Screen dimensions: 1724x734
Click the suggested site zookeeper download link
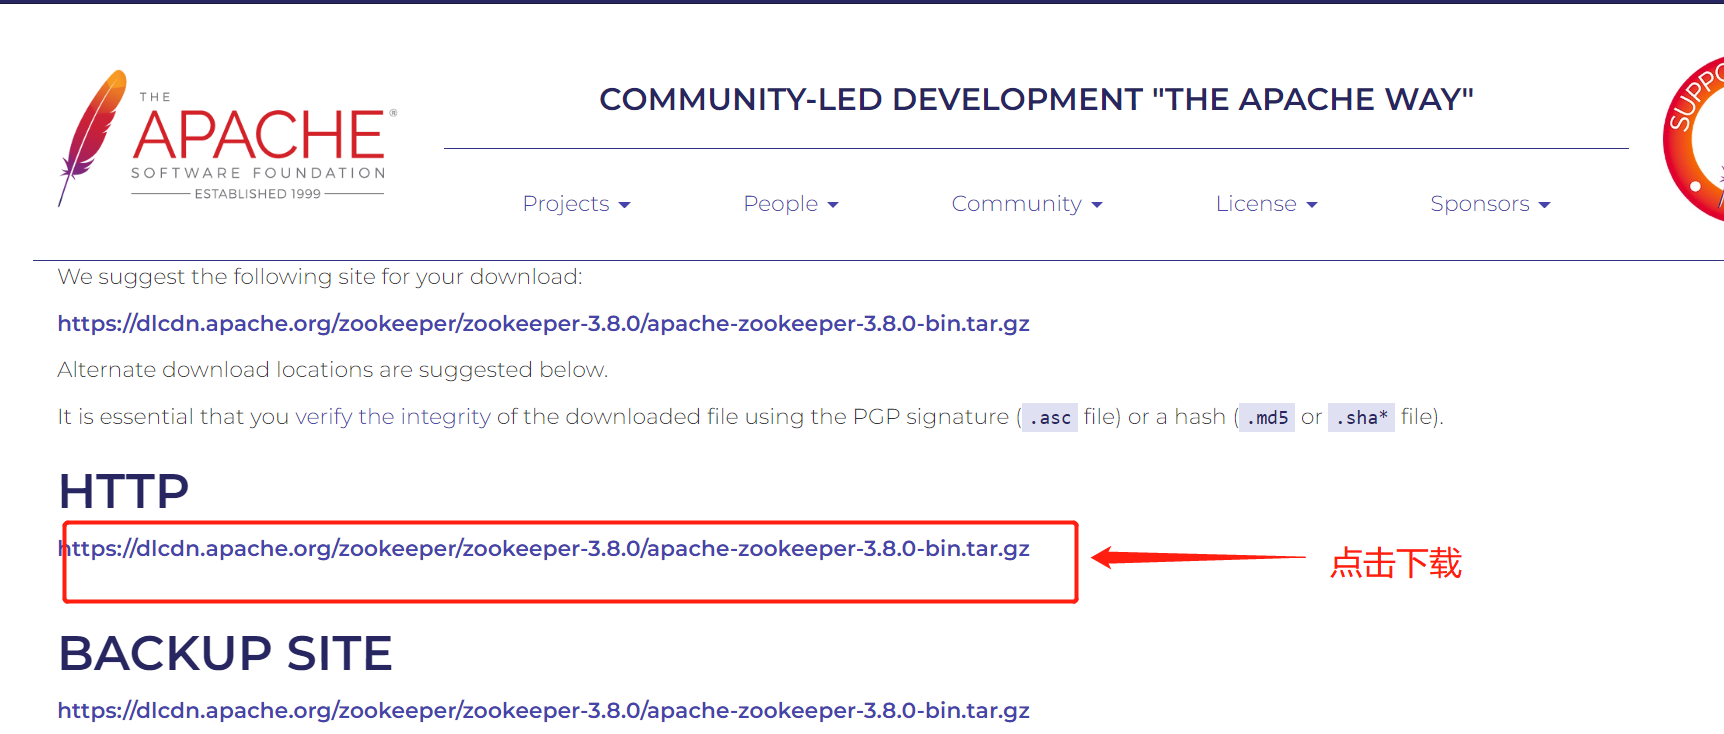(543, 324)
